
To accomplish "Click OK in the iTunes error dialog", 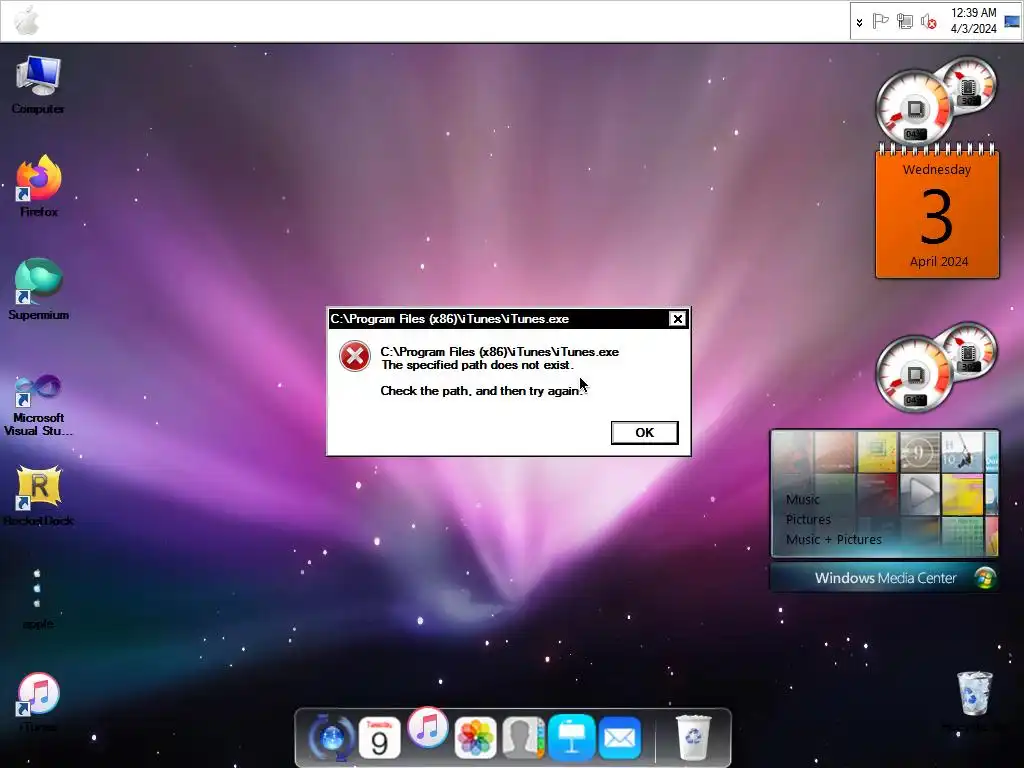I will pyautogui.click(x=645, y=432).
